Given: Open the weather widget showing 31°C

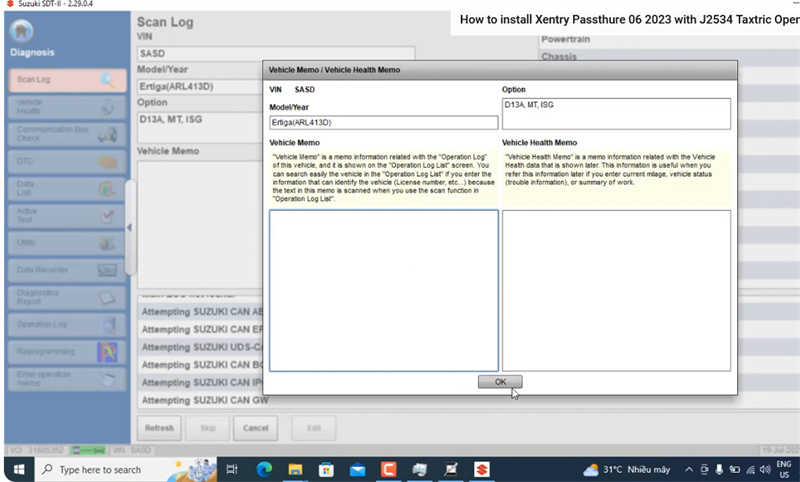Looking at the screenshot, I should click(x=627, y=469).
